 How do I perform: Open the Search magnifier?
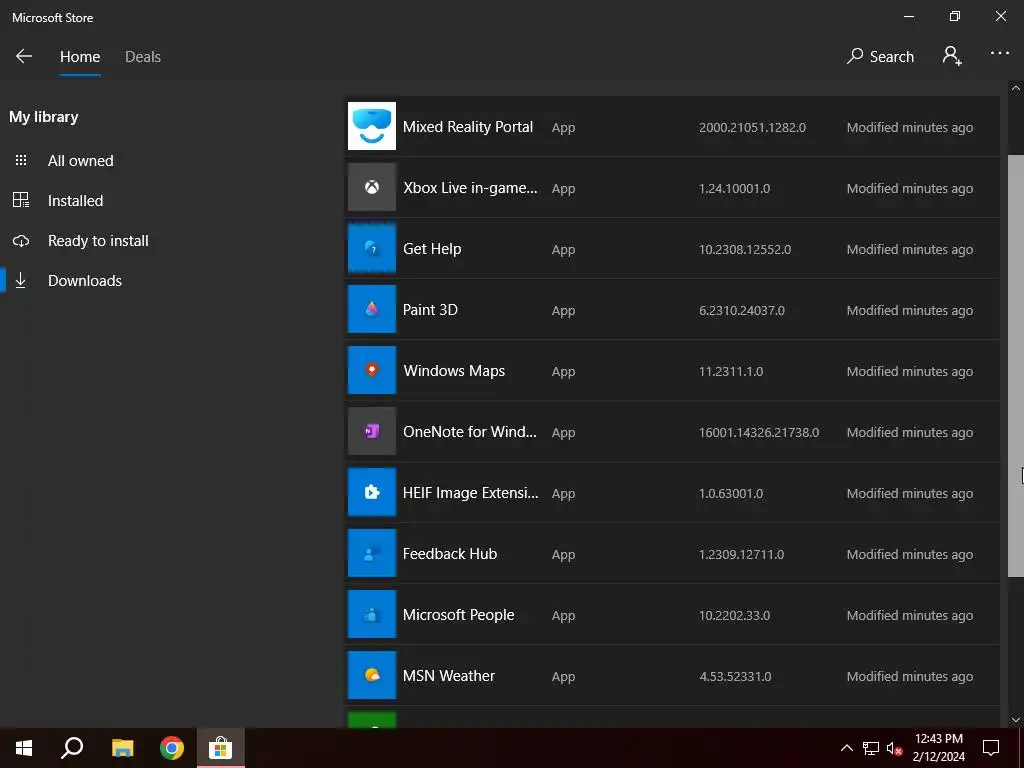click(x=855, y=56)
